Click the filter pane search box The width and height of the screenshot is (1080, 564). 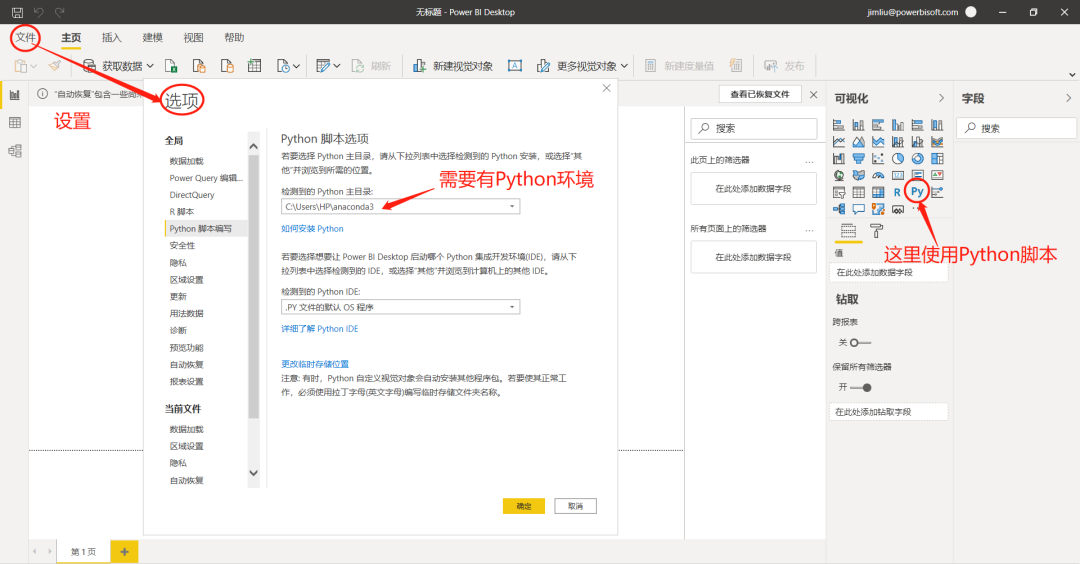(754, 128)
